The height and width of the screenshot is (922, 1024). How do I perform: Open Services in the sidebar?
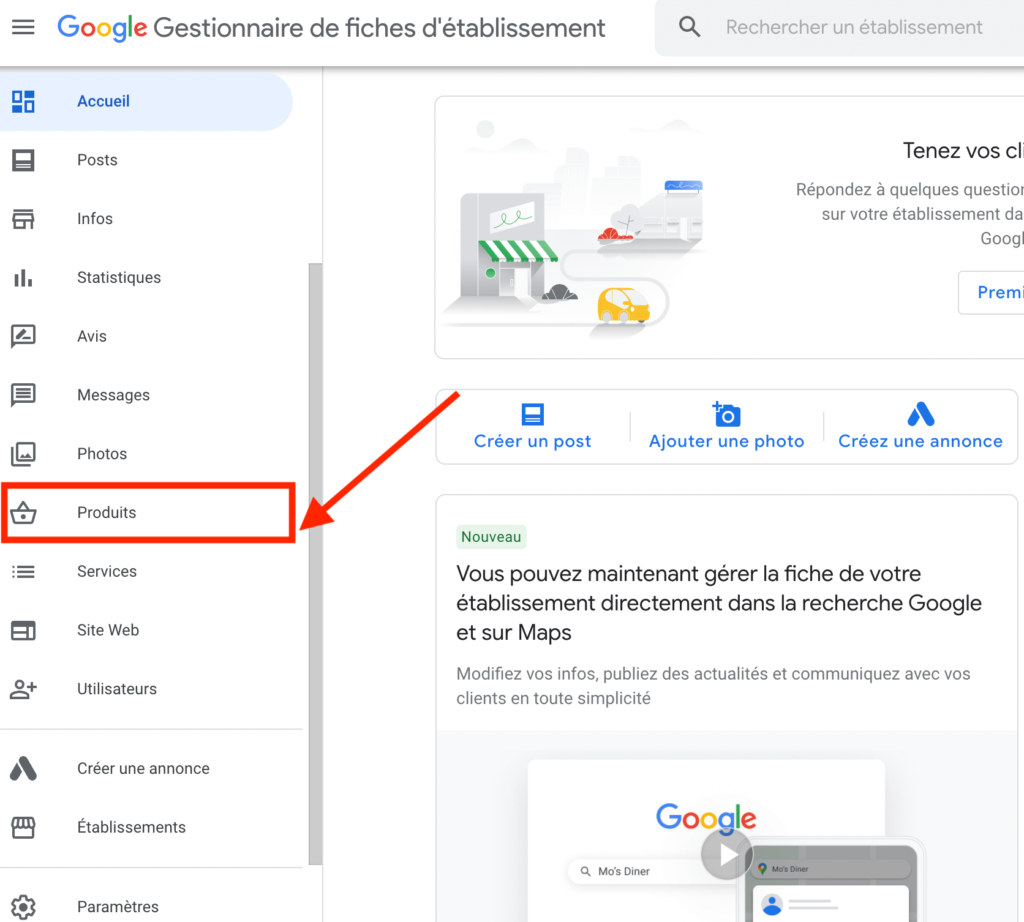coord(146,571)
